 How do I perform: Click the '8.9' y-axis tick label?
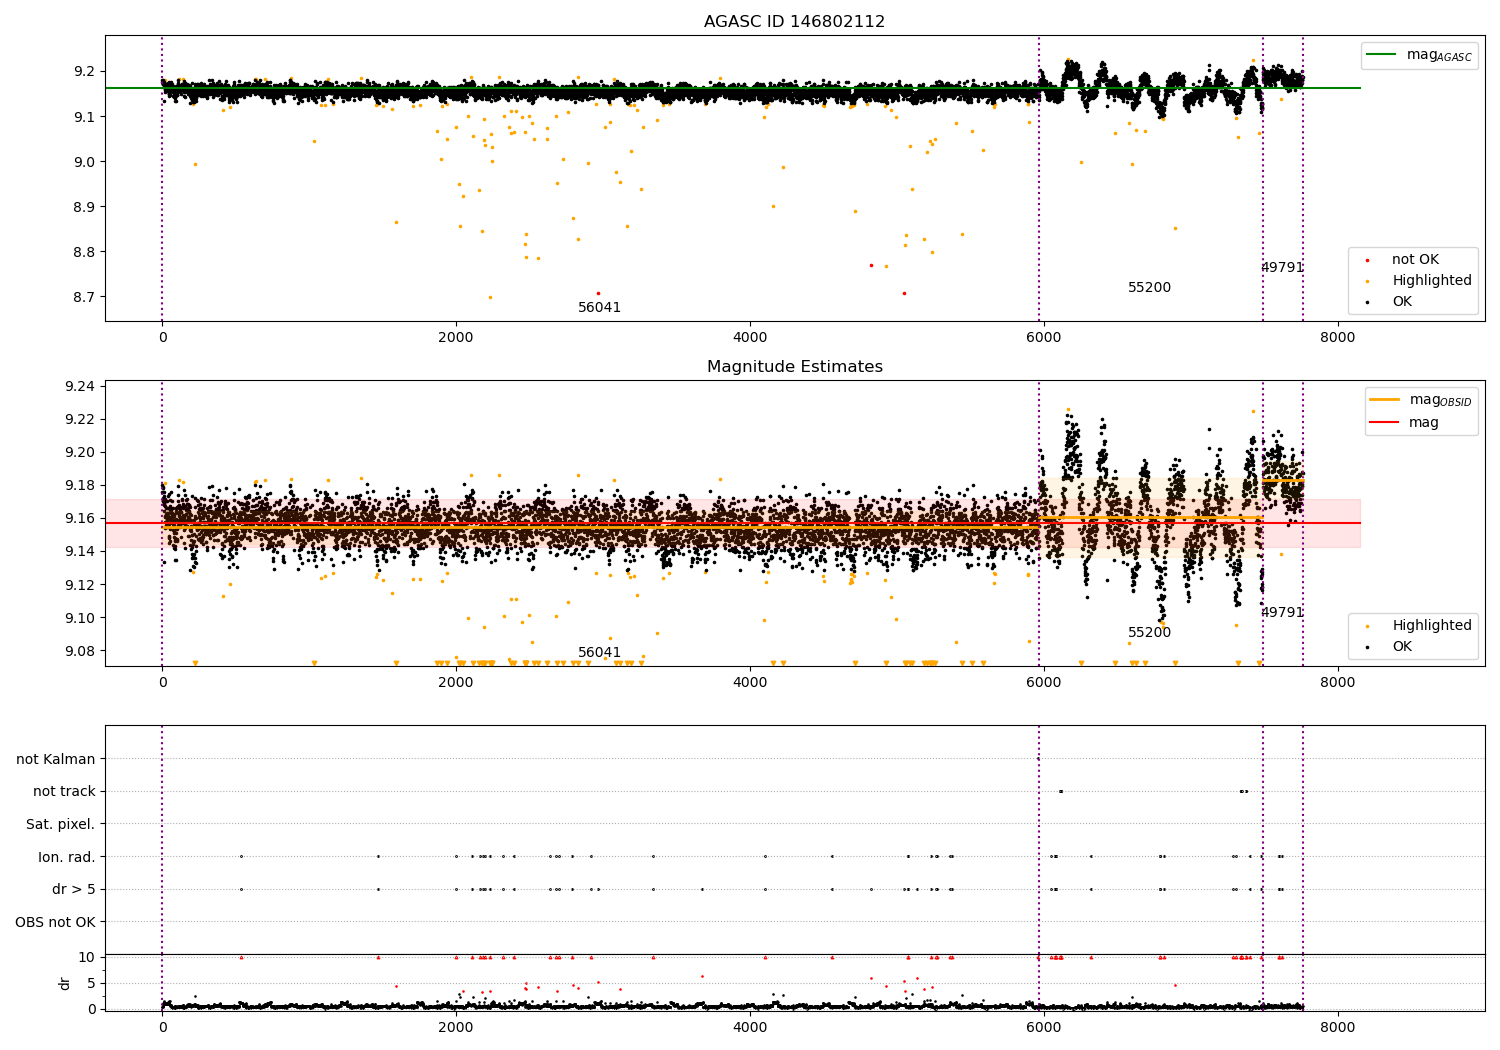click(84, 207)
